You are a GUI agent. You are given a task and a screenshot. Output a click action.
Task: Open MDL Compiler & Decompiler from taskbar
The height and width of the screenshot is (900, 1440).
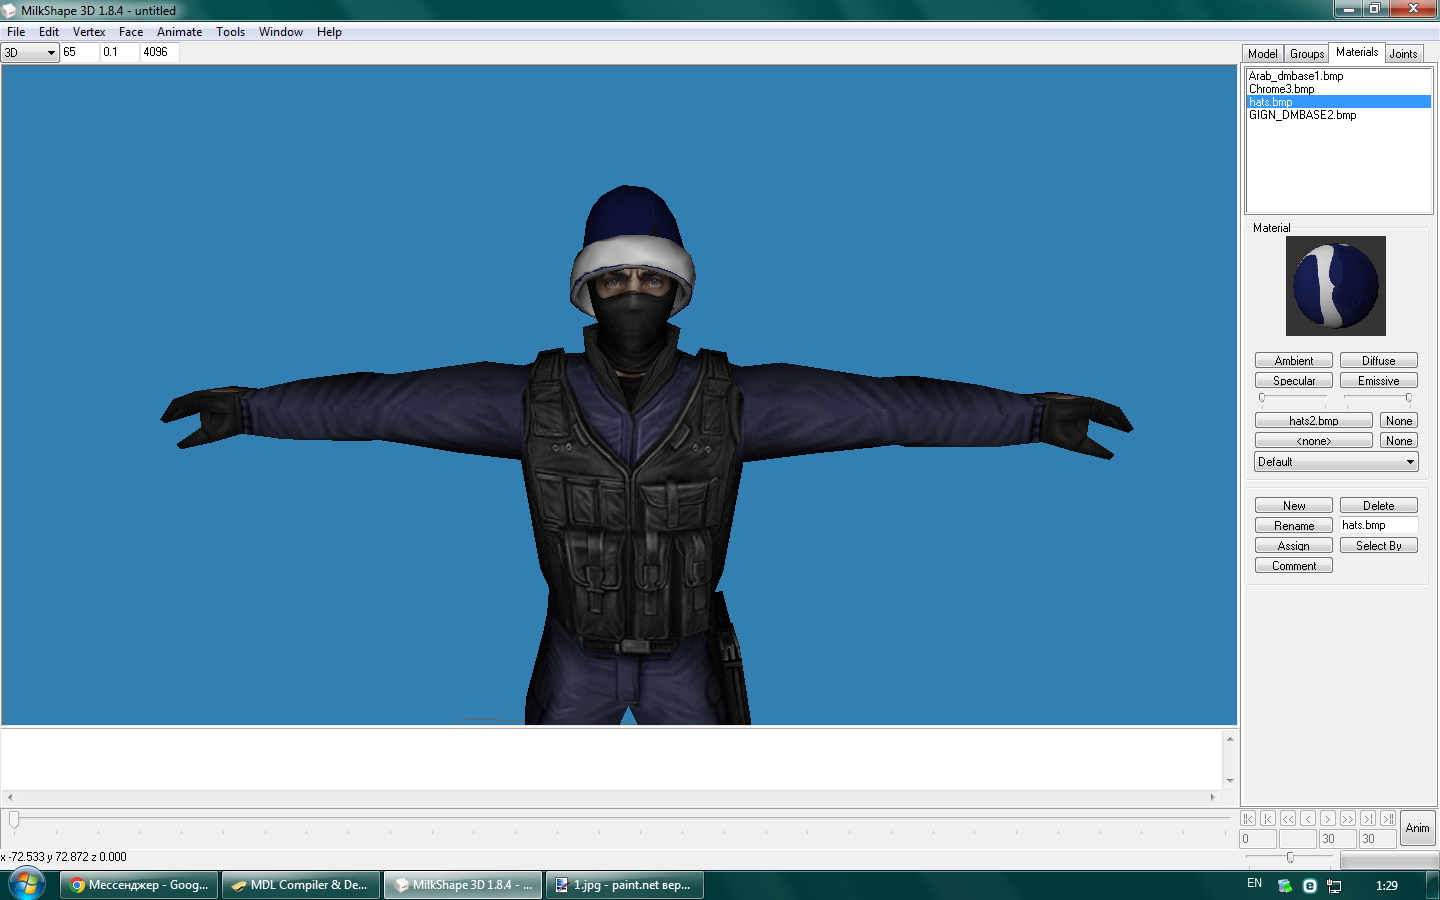click(300, 885)
